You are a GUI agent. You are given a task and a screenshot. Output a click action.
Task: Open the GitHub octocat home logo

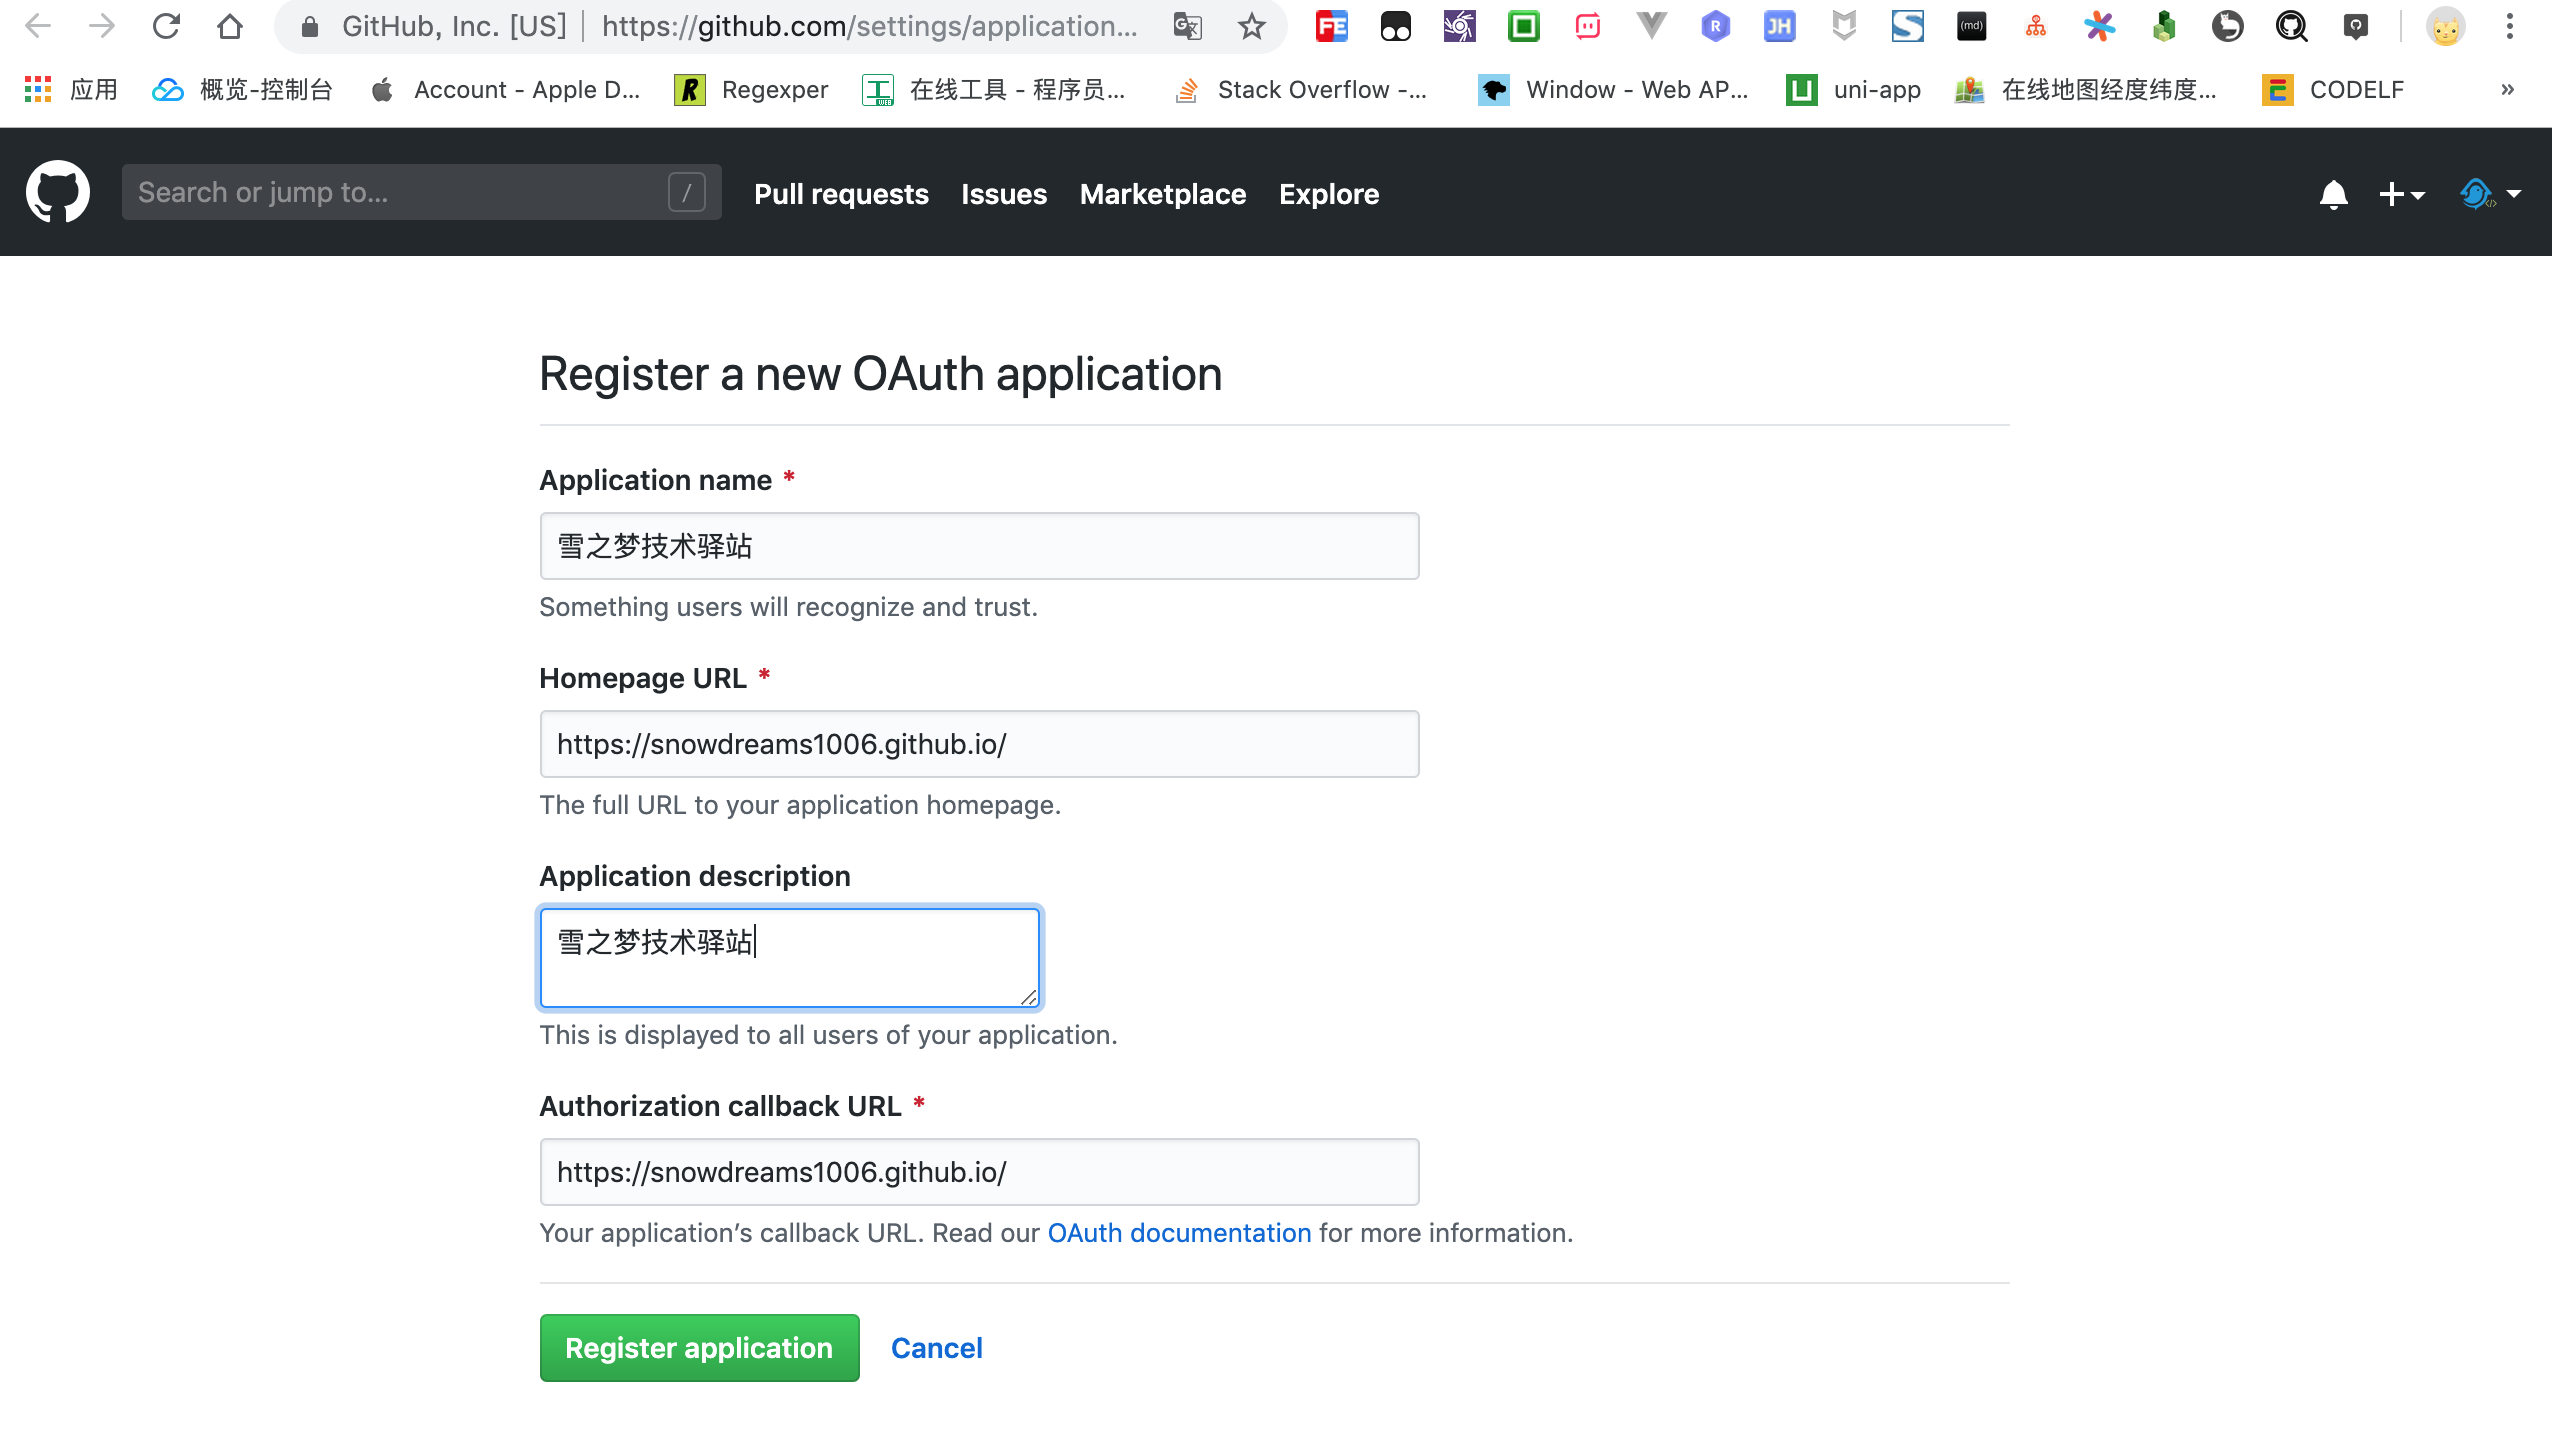[58, 191]
